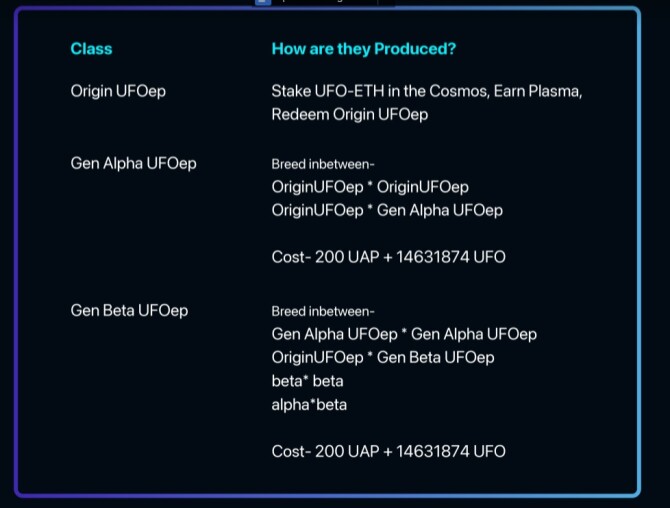Click 'OriginUFOep * Gen Beta UFOep' line
This screenshot has height=508, width=670.
pos(383,358)
